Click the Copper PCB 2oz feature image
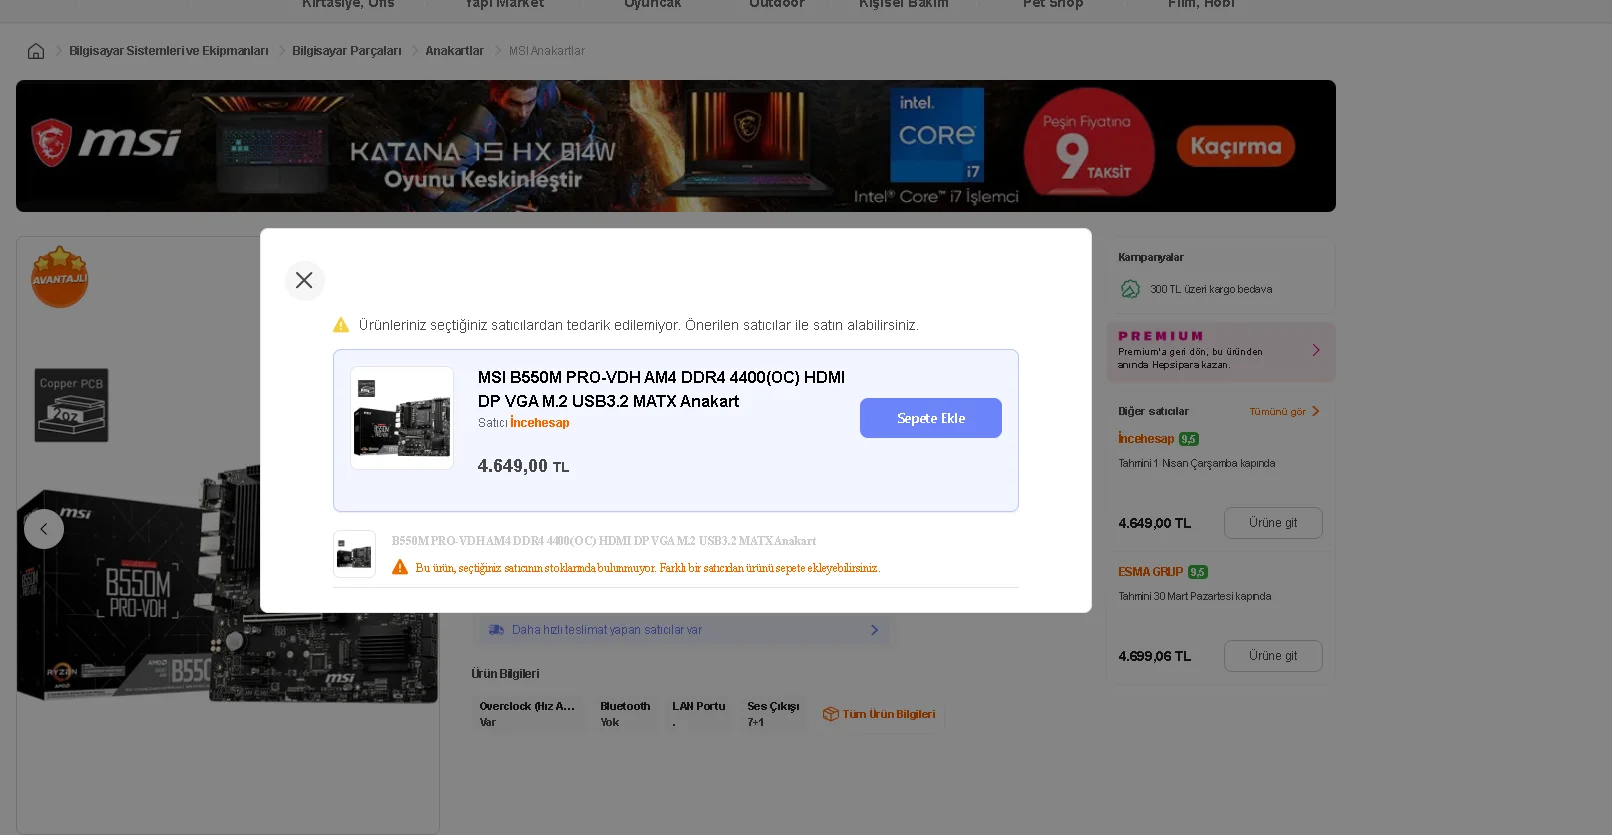This screenshot has height=835, width=1612. tap(72, 405)
